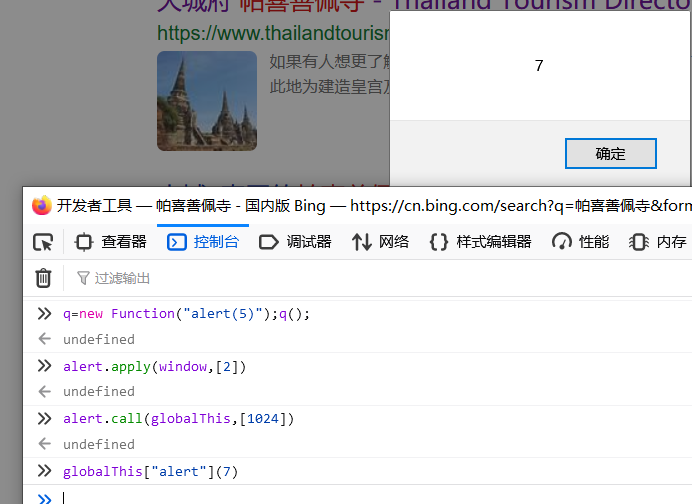Screen dimensions: 692x504
Task: Click the element picker icon in devtools
Action: [43, 242]
